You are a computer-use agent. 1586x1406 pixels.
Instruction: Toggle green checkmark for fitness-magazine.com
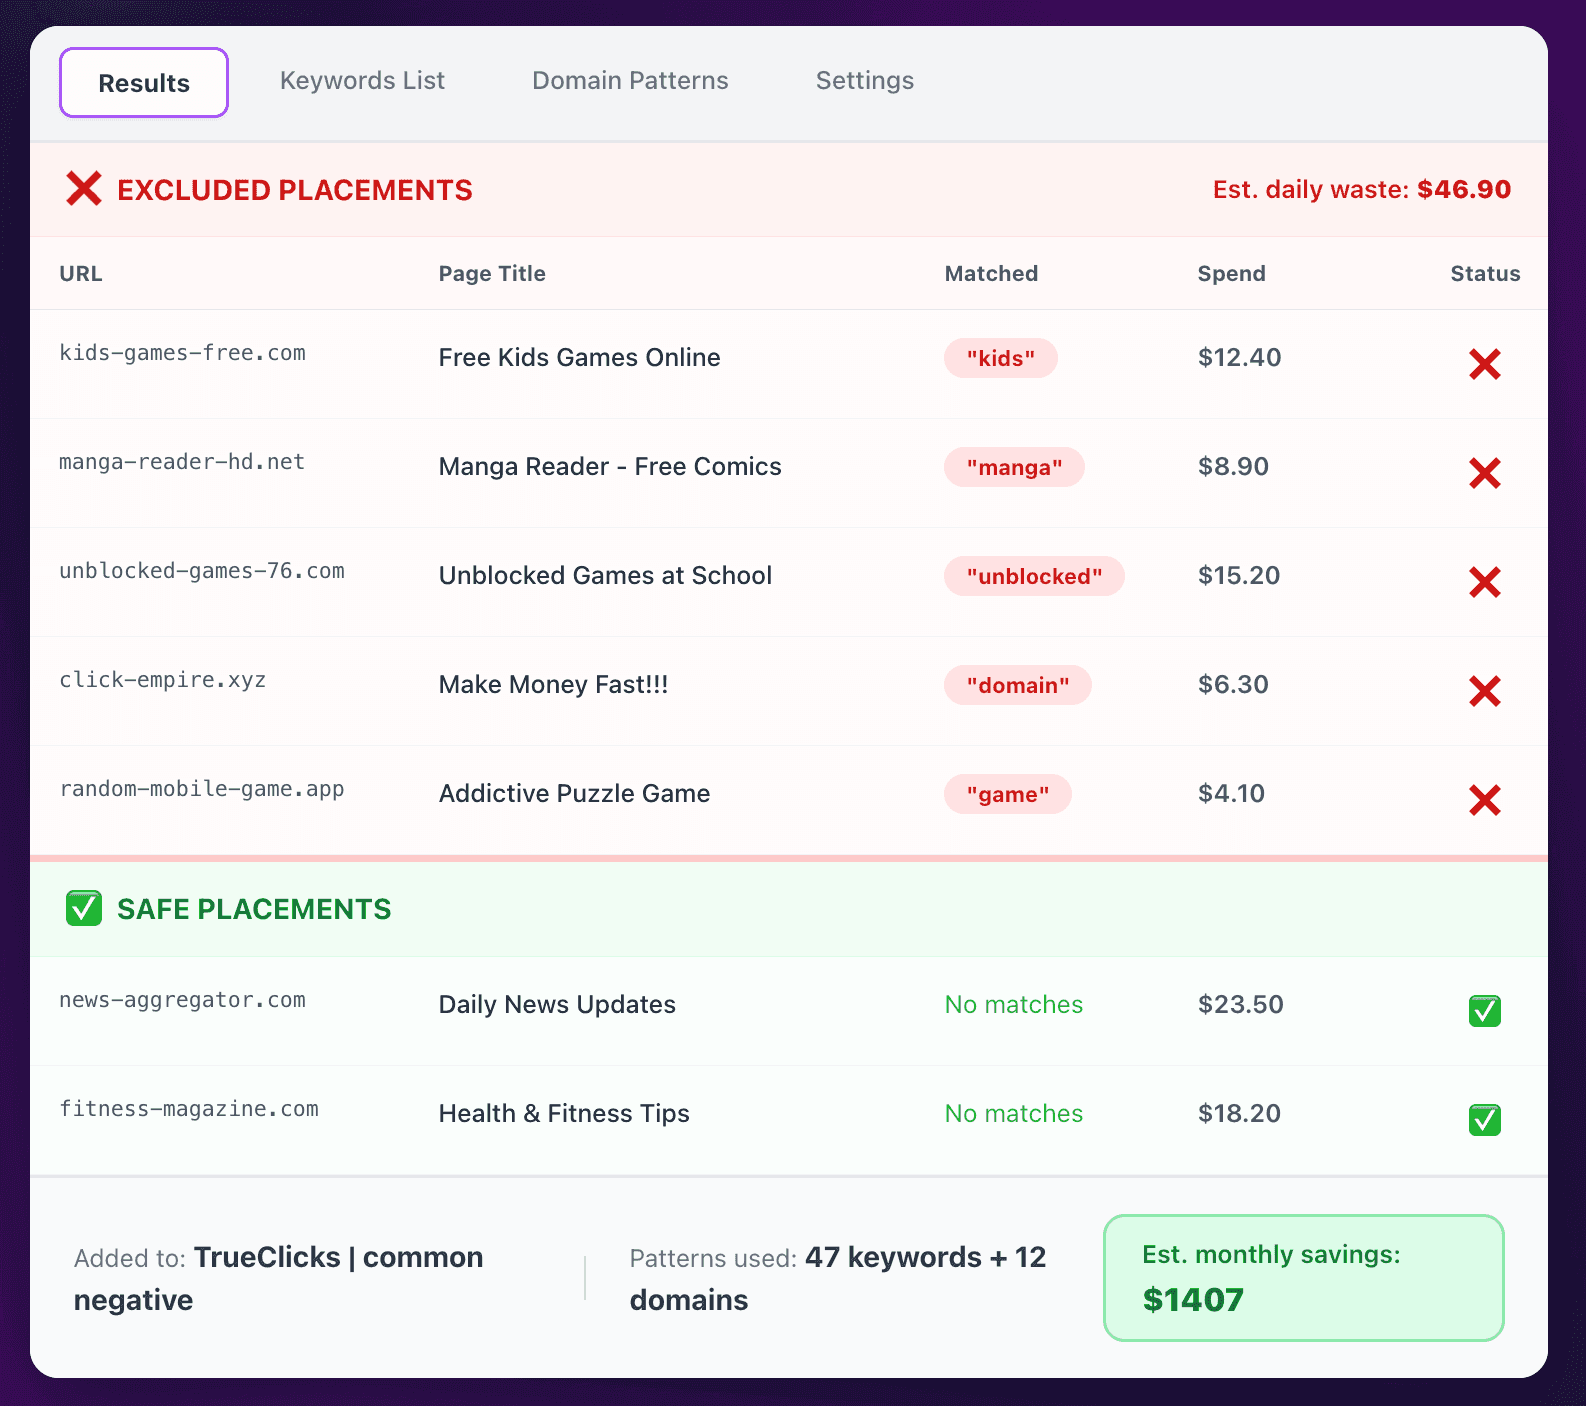(x=1484, y=1120)
